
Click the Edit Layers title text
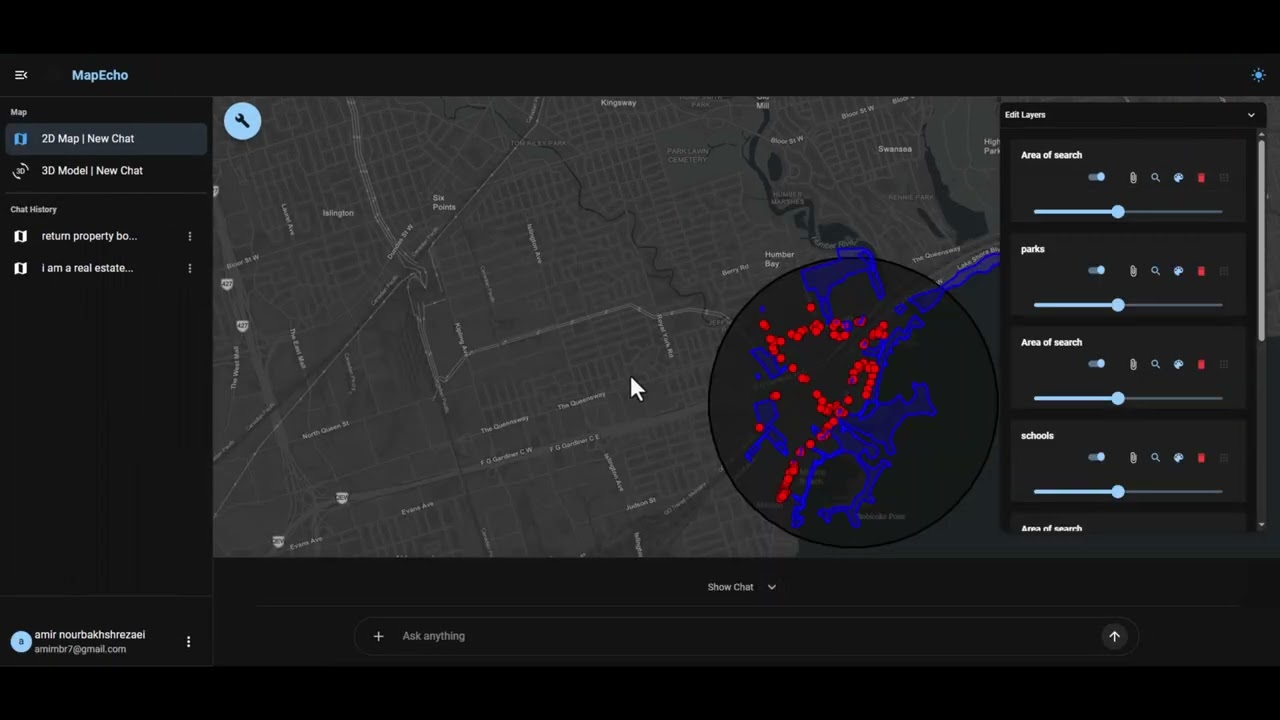[1025, 115]
